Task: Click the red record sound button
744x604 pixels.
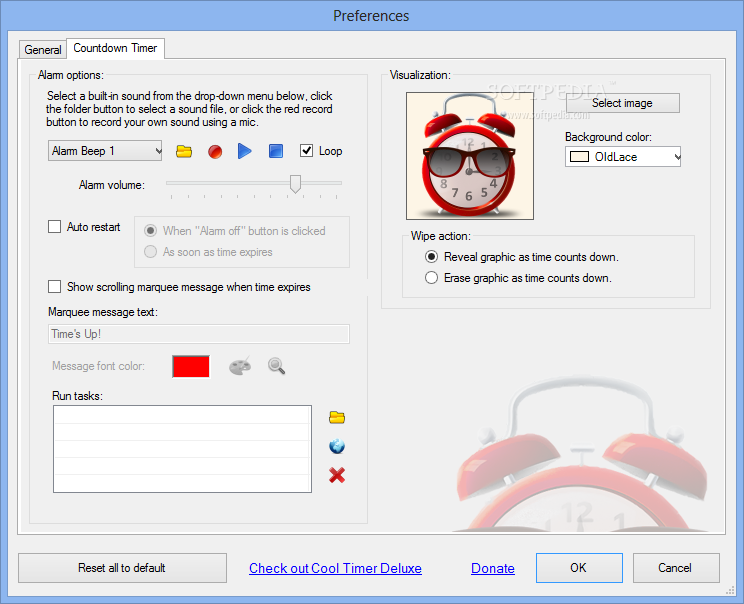Action: 215,151
